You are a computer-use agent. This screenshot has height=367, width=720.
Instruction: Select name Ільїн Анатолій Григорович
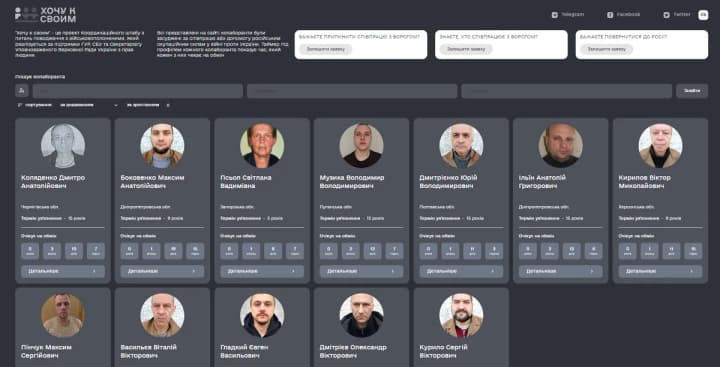[x=542, y=182]
